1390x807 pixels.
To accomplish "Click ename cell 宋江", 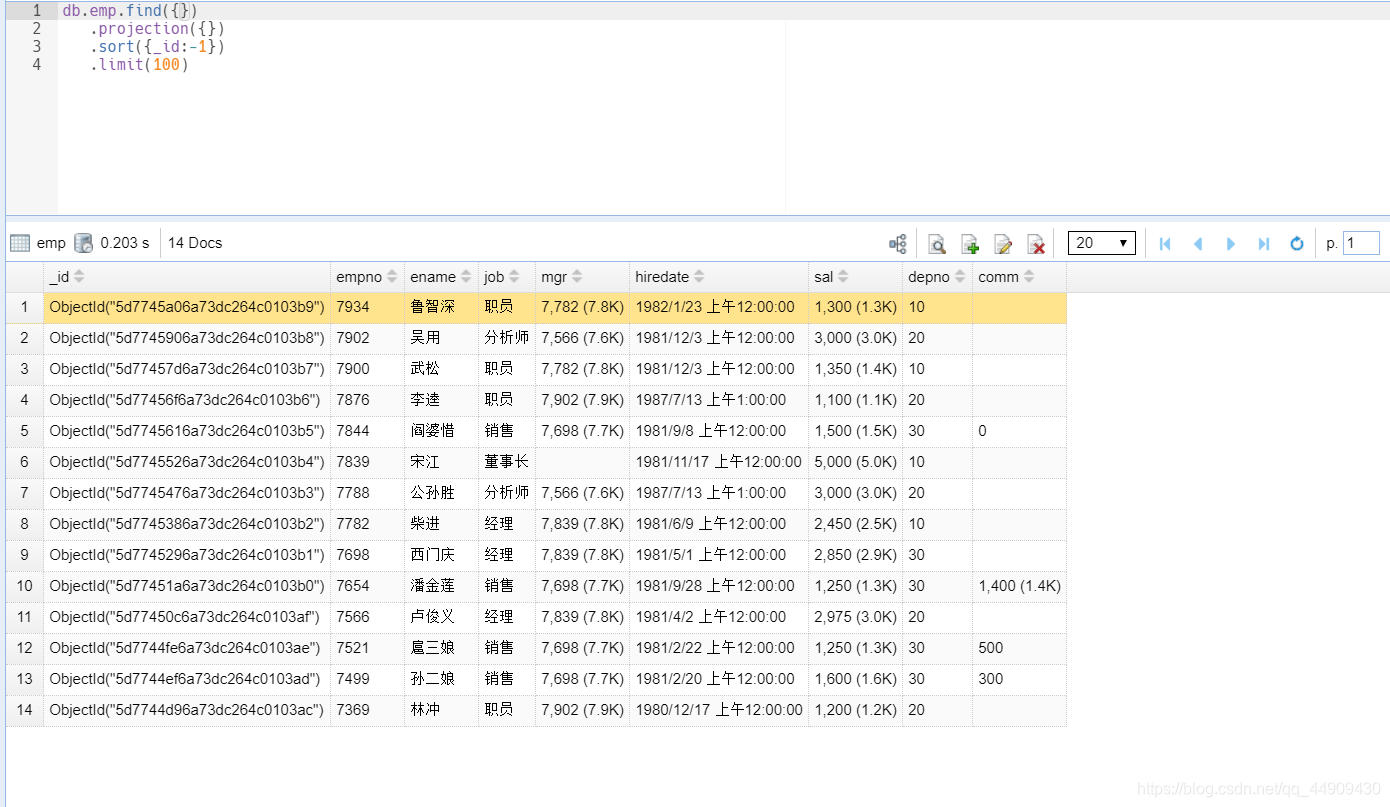I will (x=442, y=462).
